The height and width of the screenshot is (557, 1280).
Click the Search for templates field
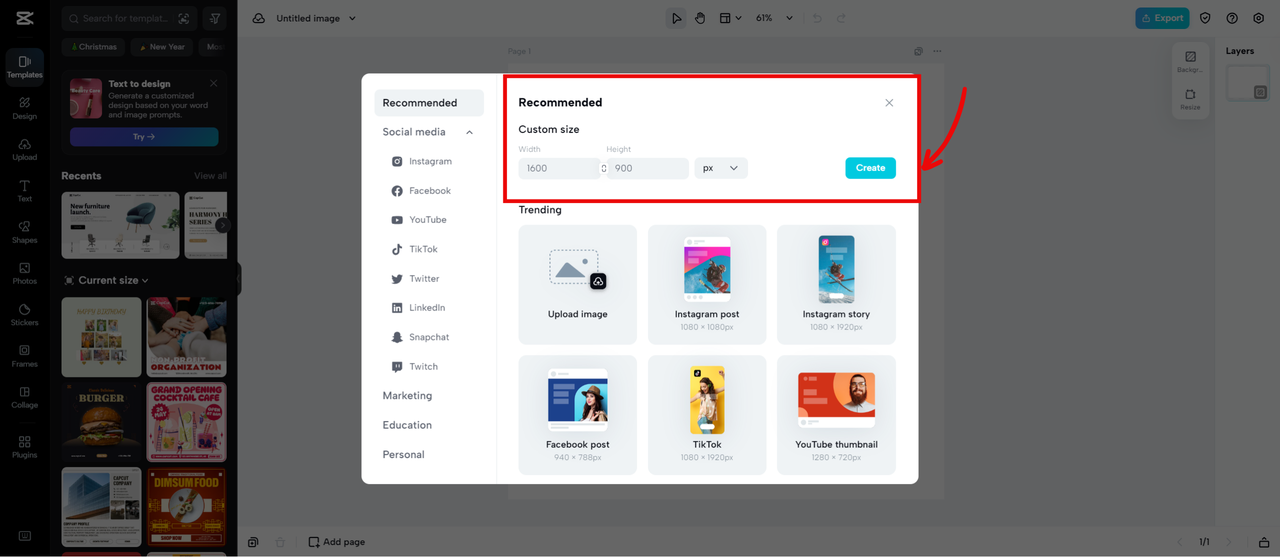point(129,18)
